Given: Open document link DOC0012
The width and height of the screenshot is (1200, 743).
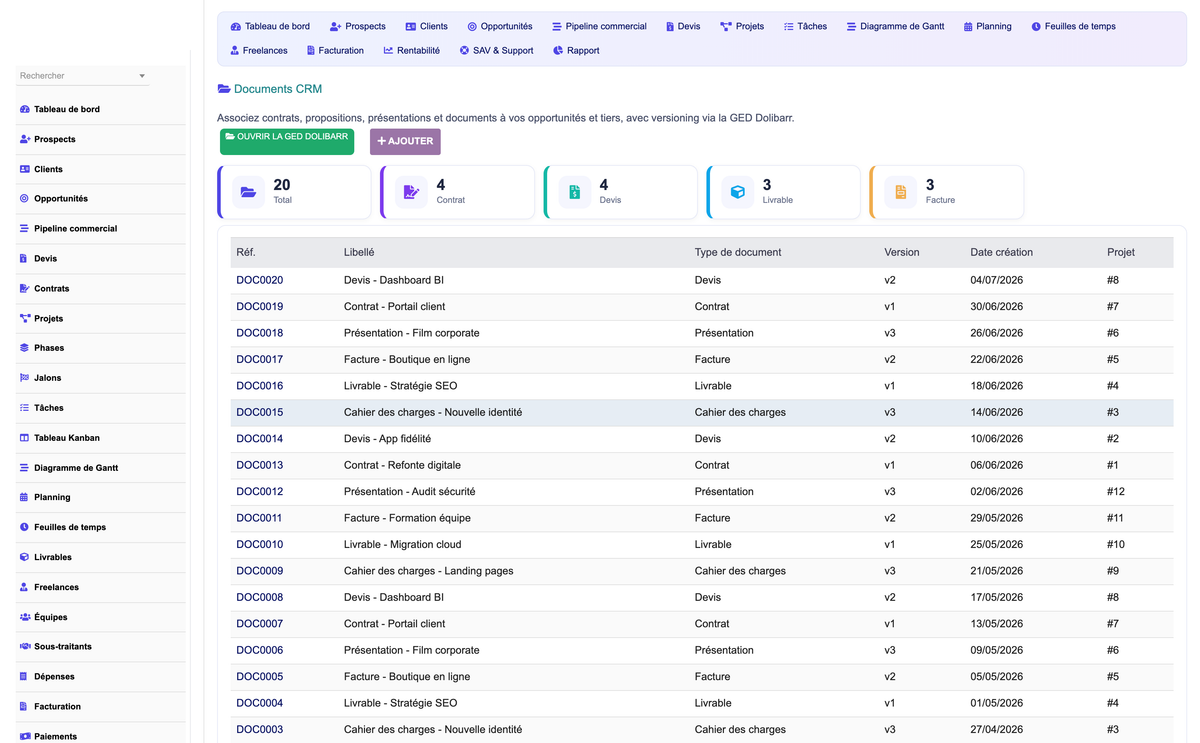Looking at the screenshot, I should click(x=259, y=491).
